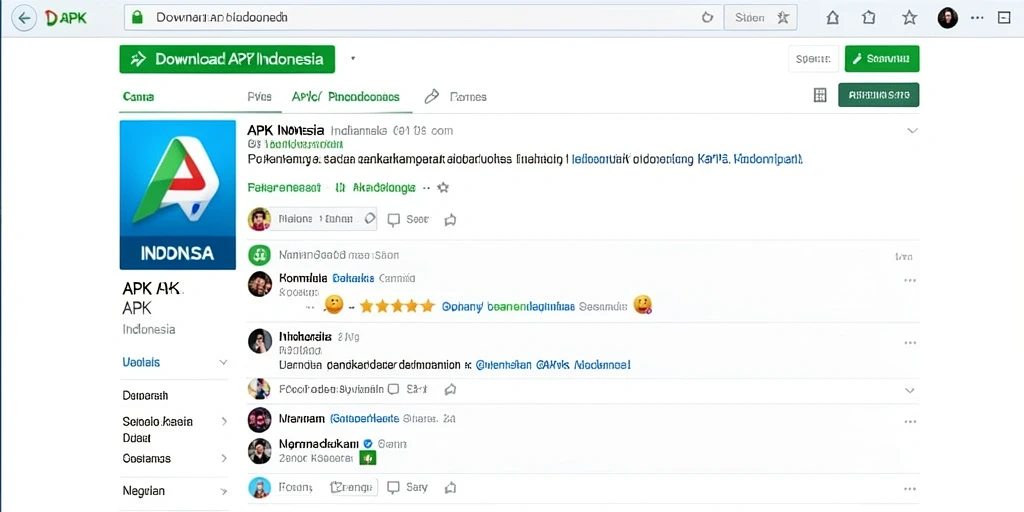Open more options for Kommlala comment
This screenshot has width=1024, height=512.
910,280
